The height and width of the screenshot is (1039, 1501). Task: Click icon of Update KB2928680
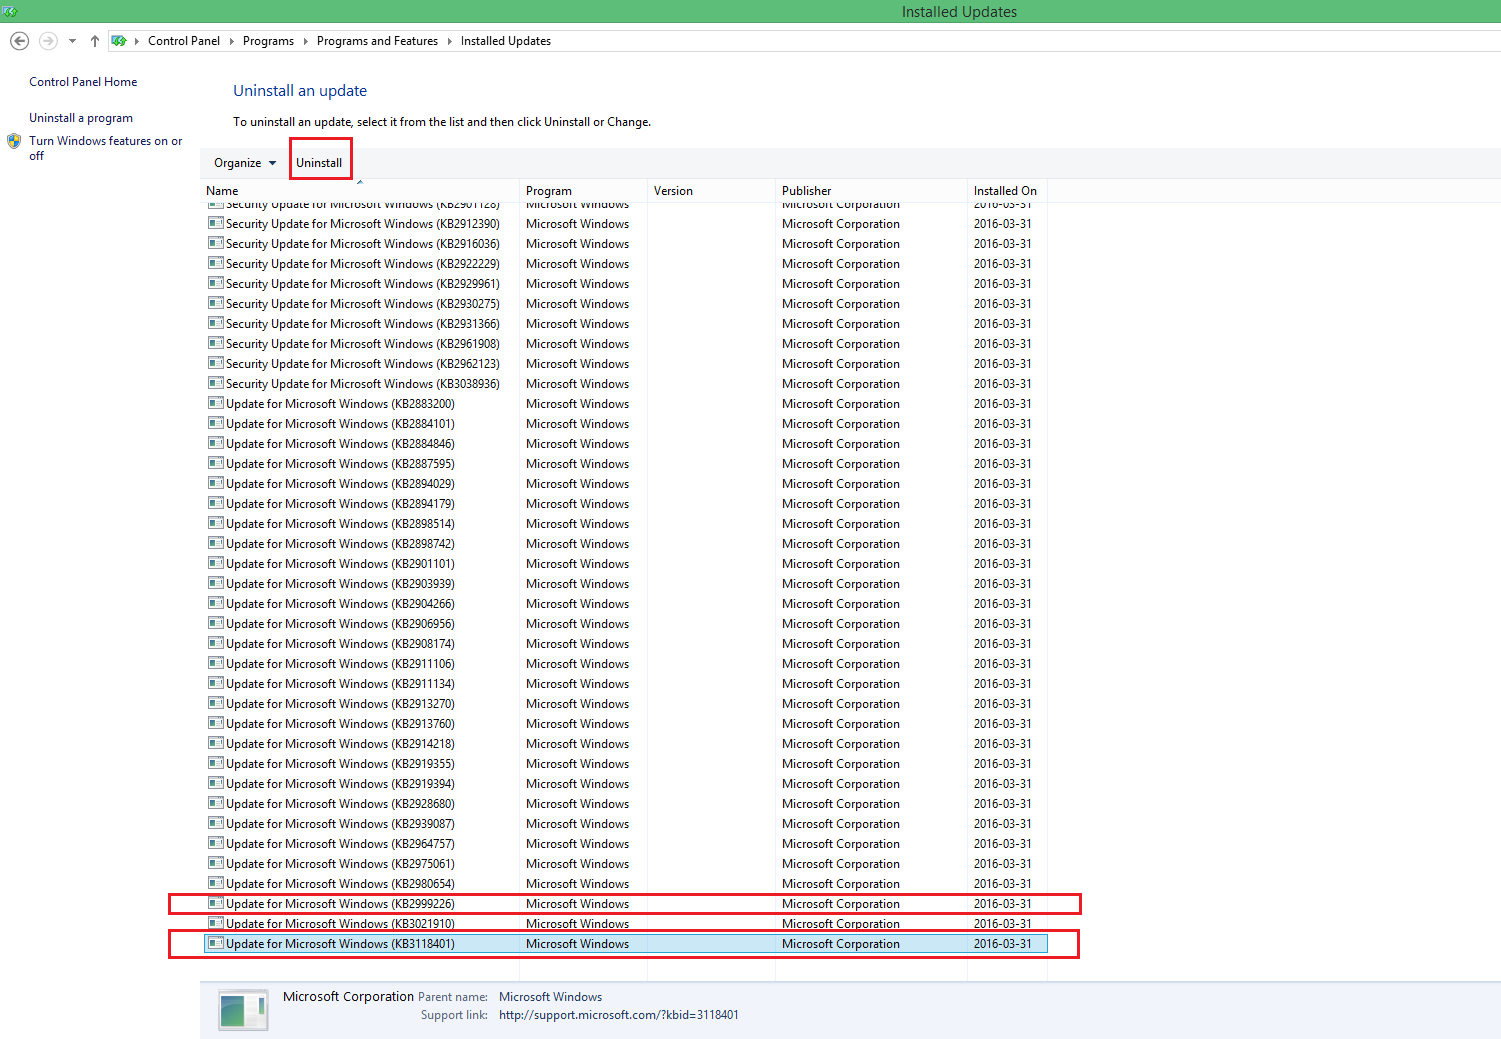point(215,803)
